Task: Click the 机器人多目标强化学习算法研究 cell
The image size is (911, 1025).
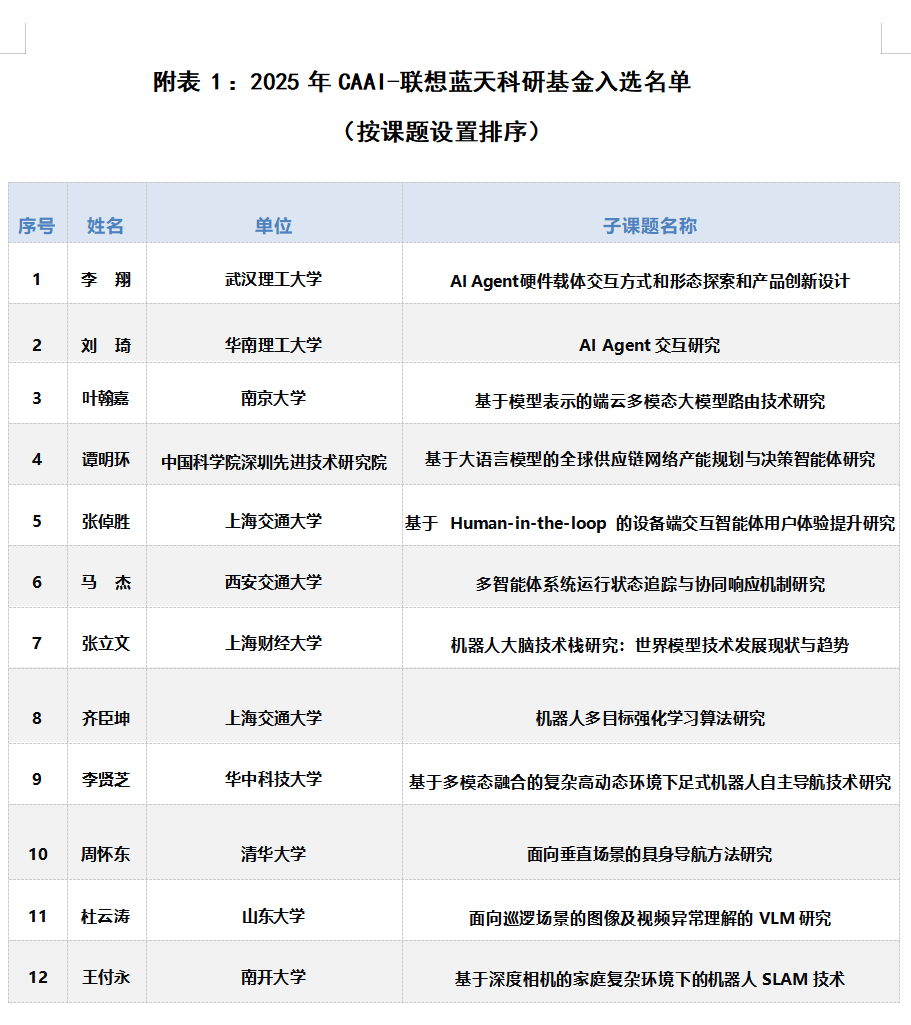Action: pos(649,718)
